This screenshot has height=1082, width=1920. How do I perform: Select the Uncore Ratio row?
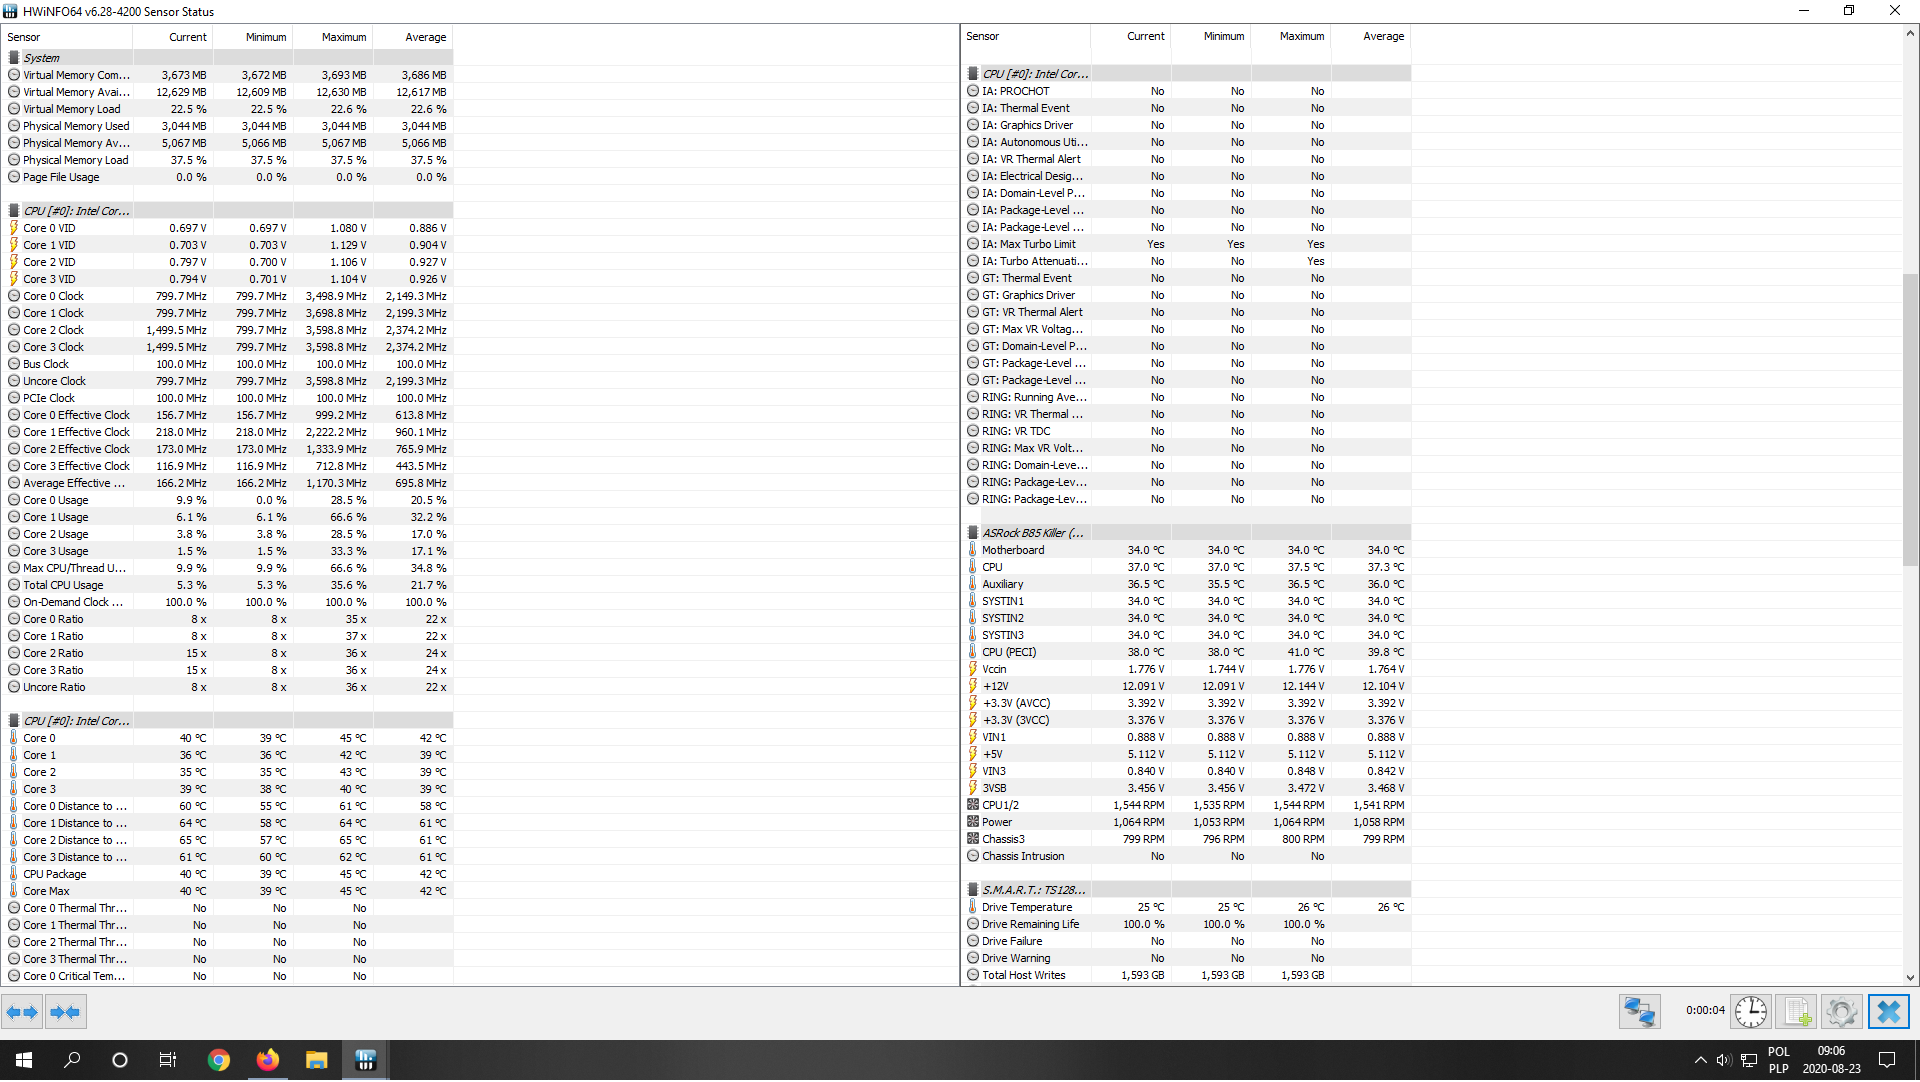point(228,687)
